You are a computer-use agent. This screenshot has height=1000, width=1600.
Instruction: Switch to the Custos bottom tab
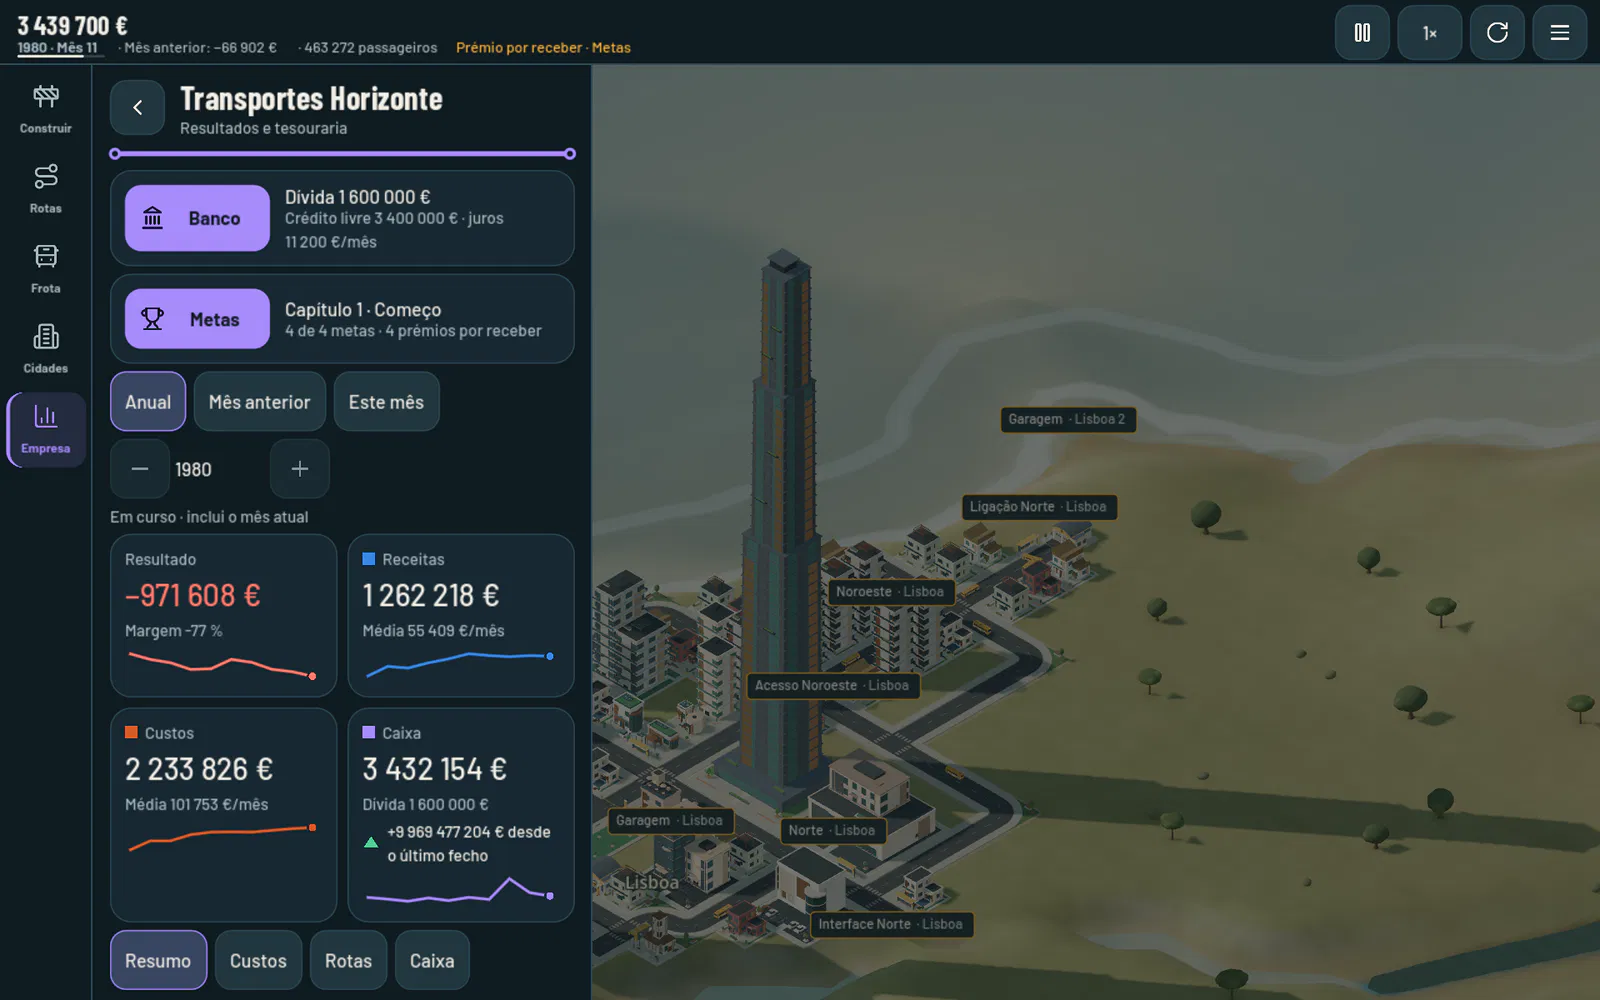click(x=258, y=961)
